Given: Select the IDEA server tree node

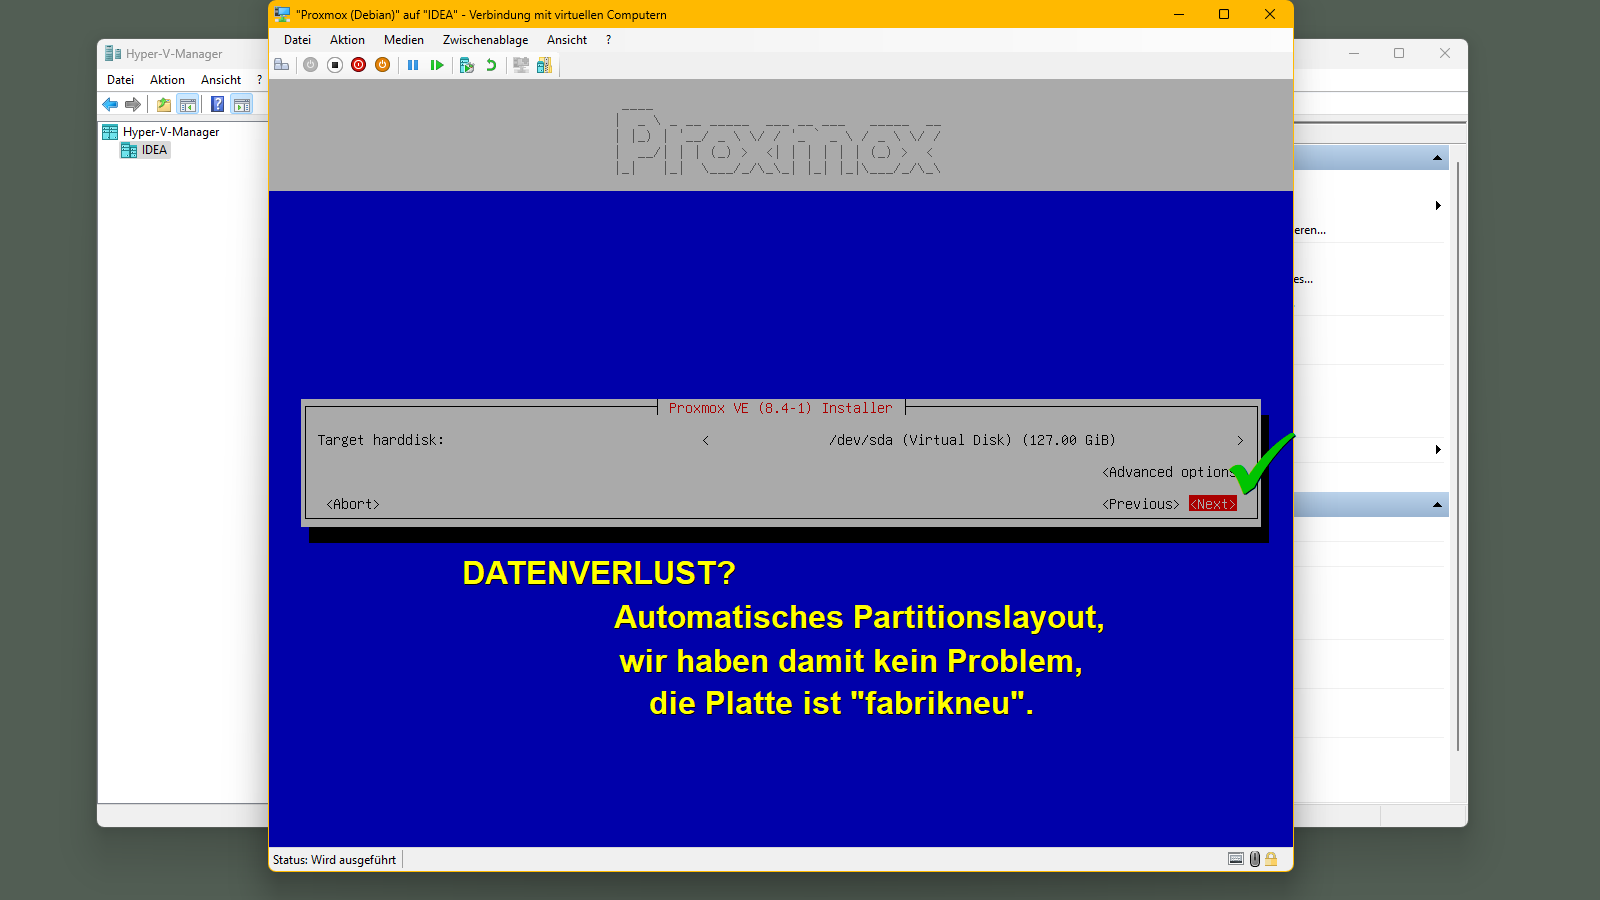Looking at the screenshot, I should 154,150.
